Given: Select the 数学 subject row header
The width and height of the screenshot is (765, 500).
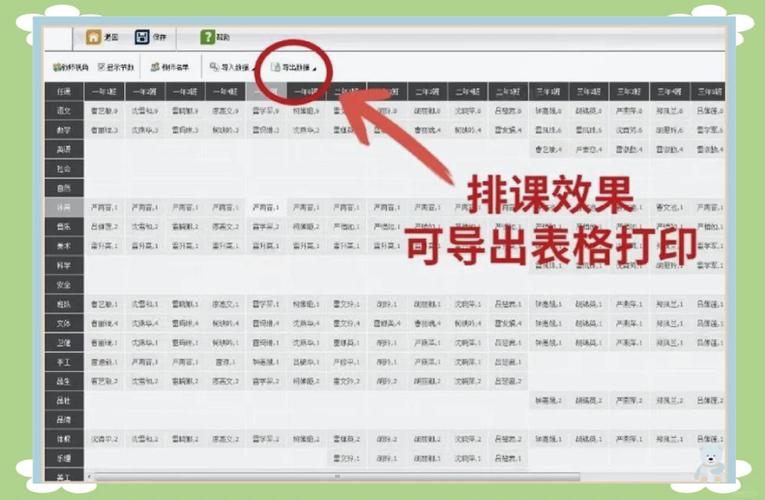Looking at the screenshot, I should tap(64, 130).
